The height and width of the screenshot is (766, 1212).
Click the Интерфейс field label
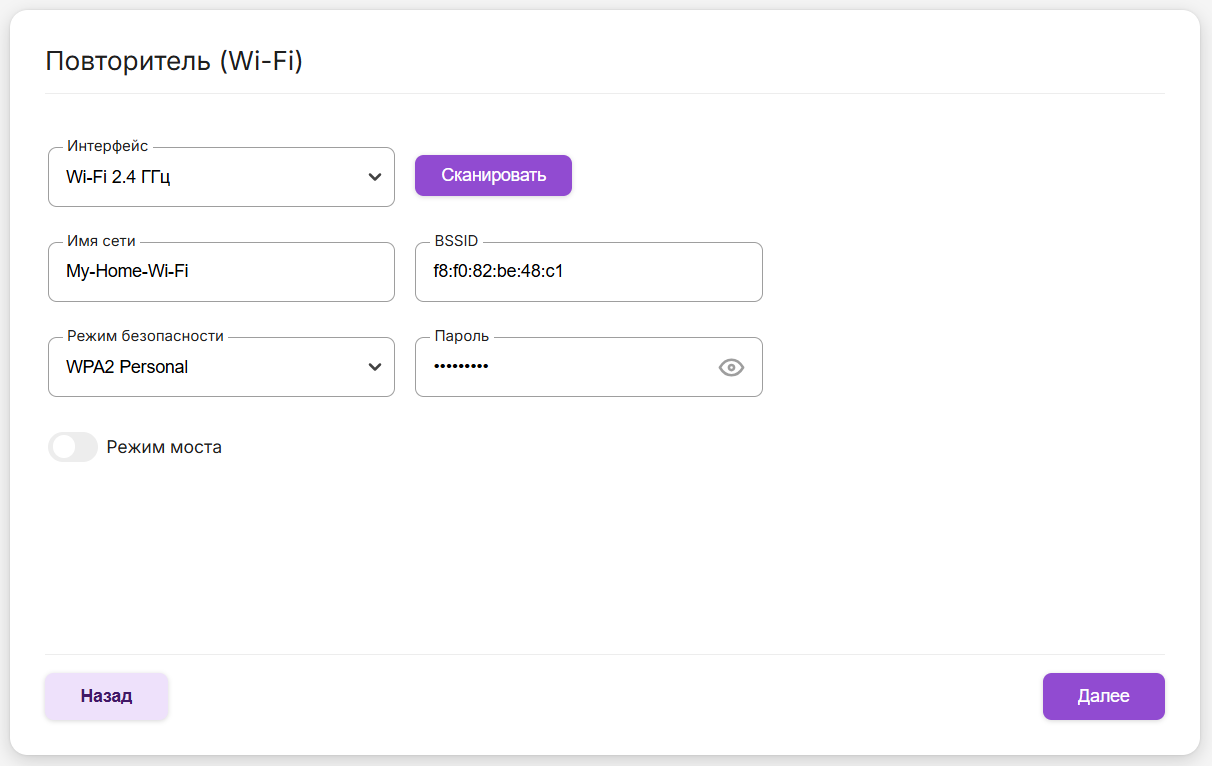107,146
